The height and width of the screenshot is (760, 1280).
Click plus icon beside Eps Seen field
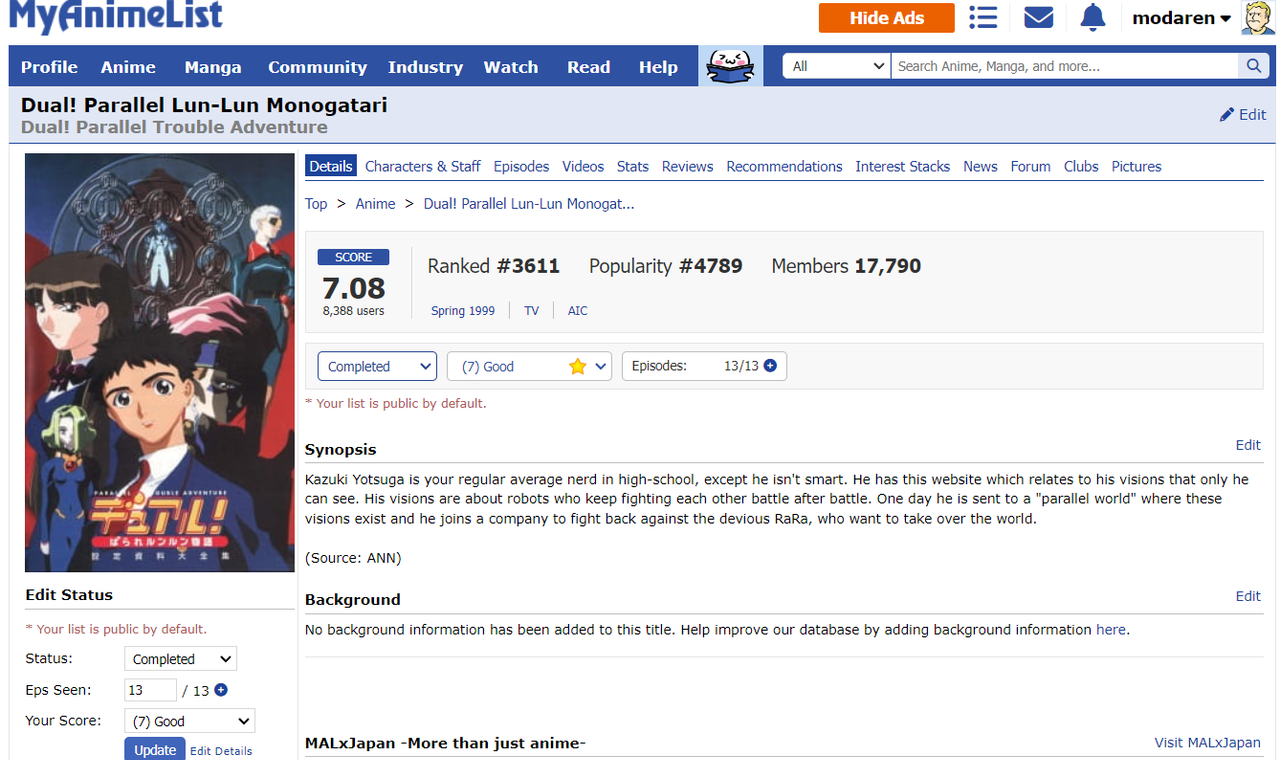click(221, 690)
